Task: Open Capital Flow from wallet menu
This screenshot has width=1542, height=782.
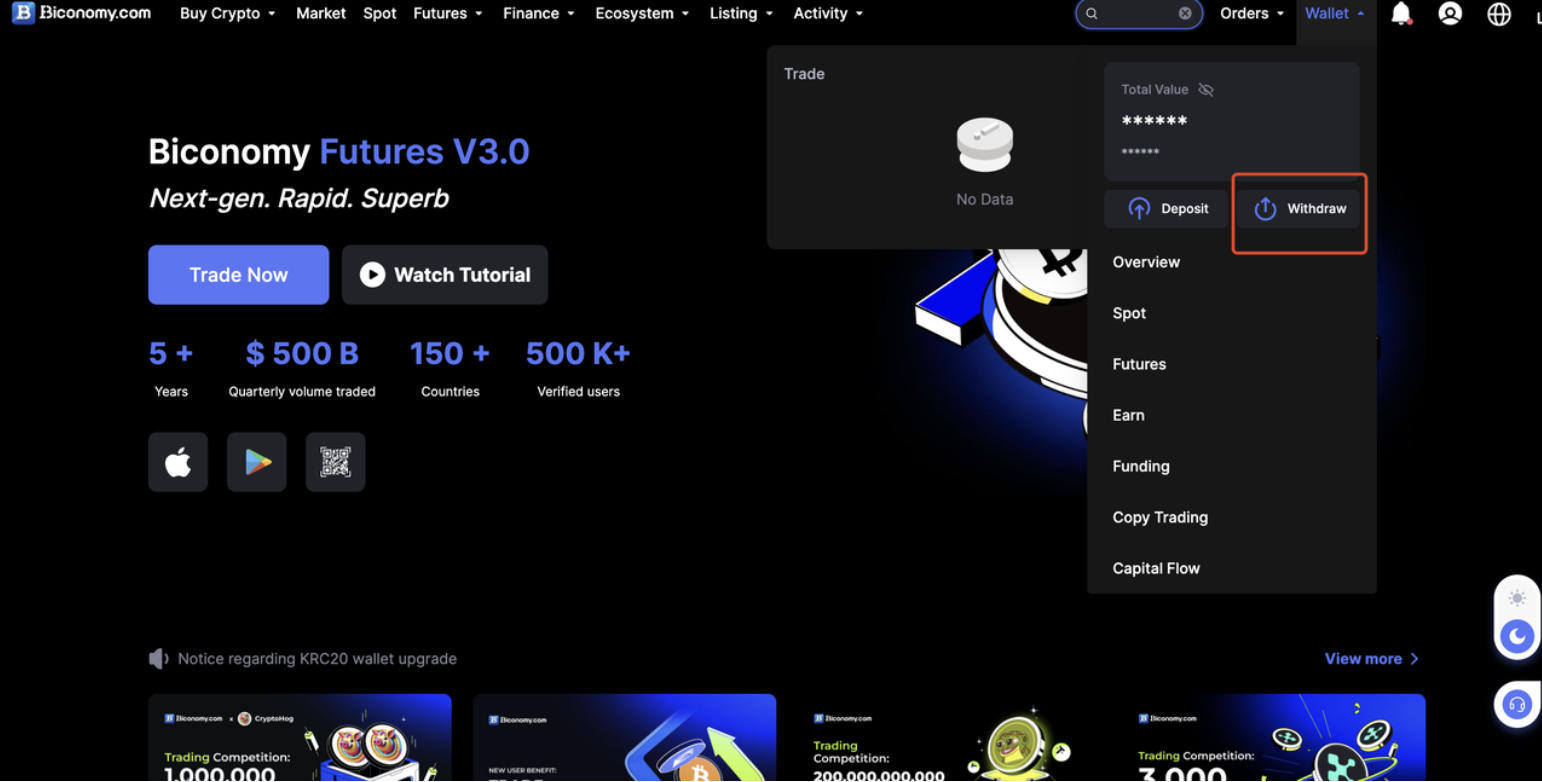Action: tap(1156, 568)
